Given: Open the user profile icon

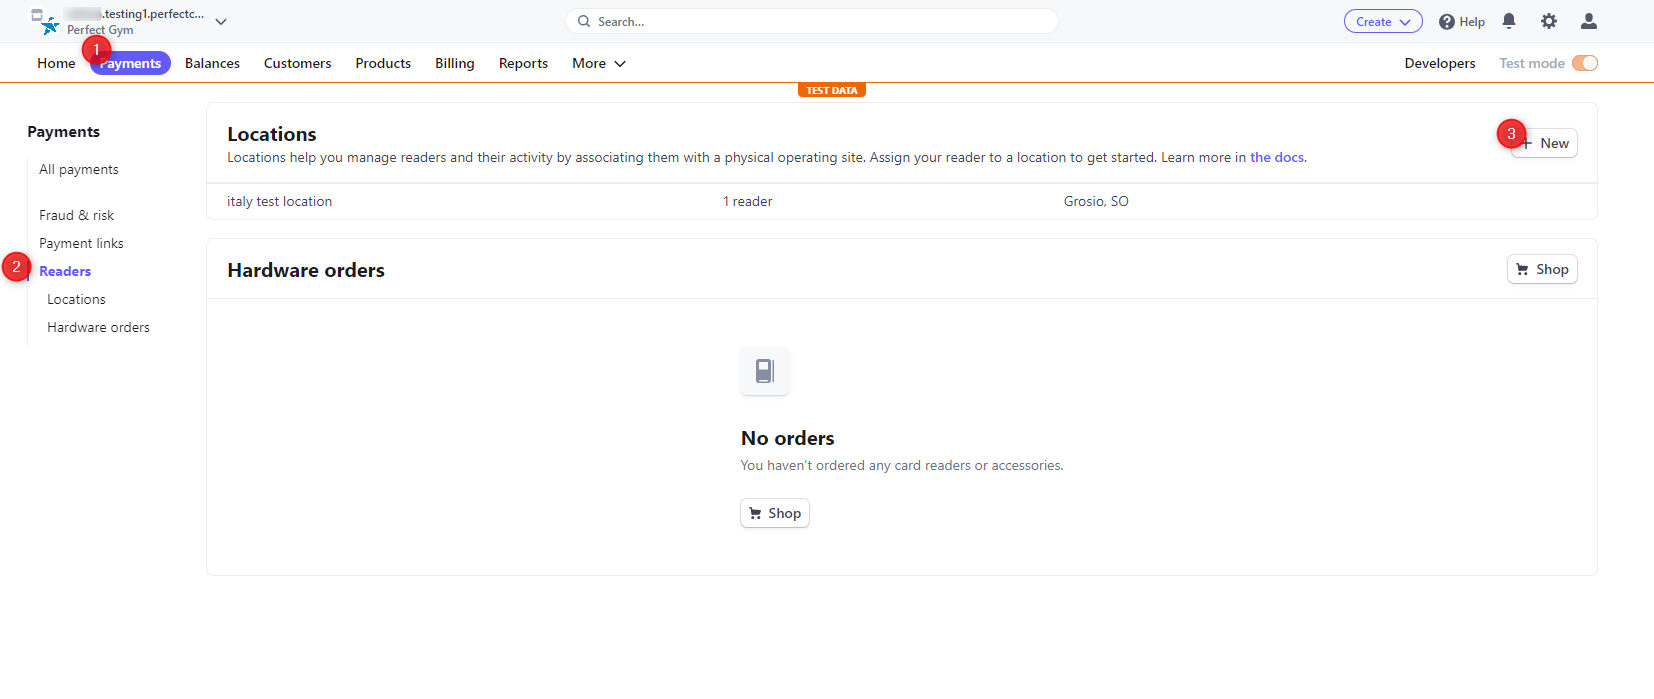Looking at the screenshot, I should click(1588, 21).
